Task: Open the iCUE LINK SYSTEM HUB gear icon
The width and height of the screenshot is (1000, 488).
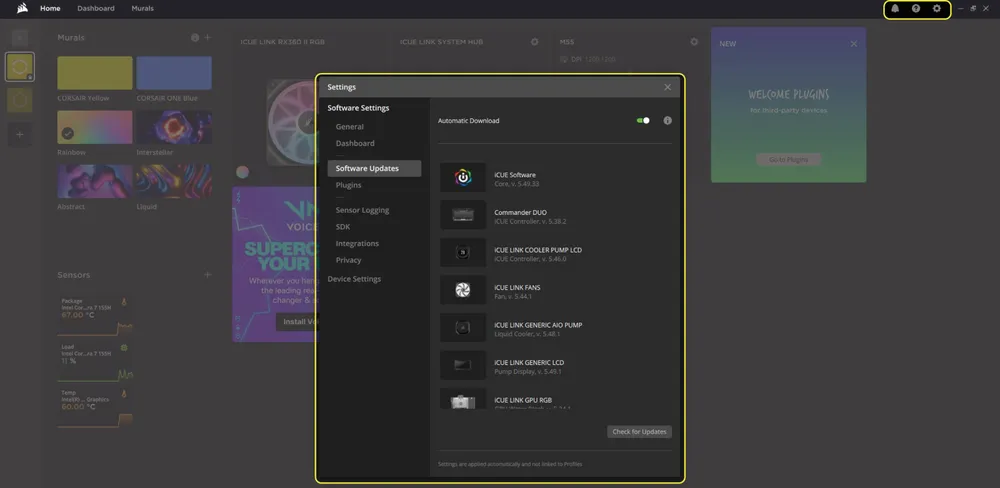Action: coord(534,42)
